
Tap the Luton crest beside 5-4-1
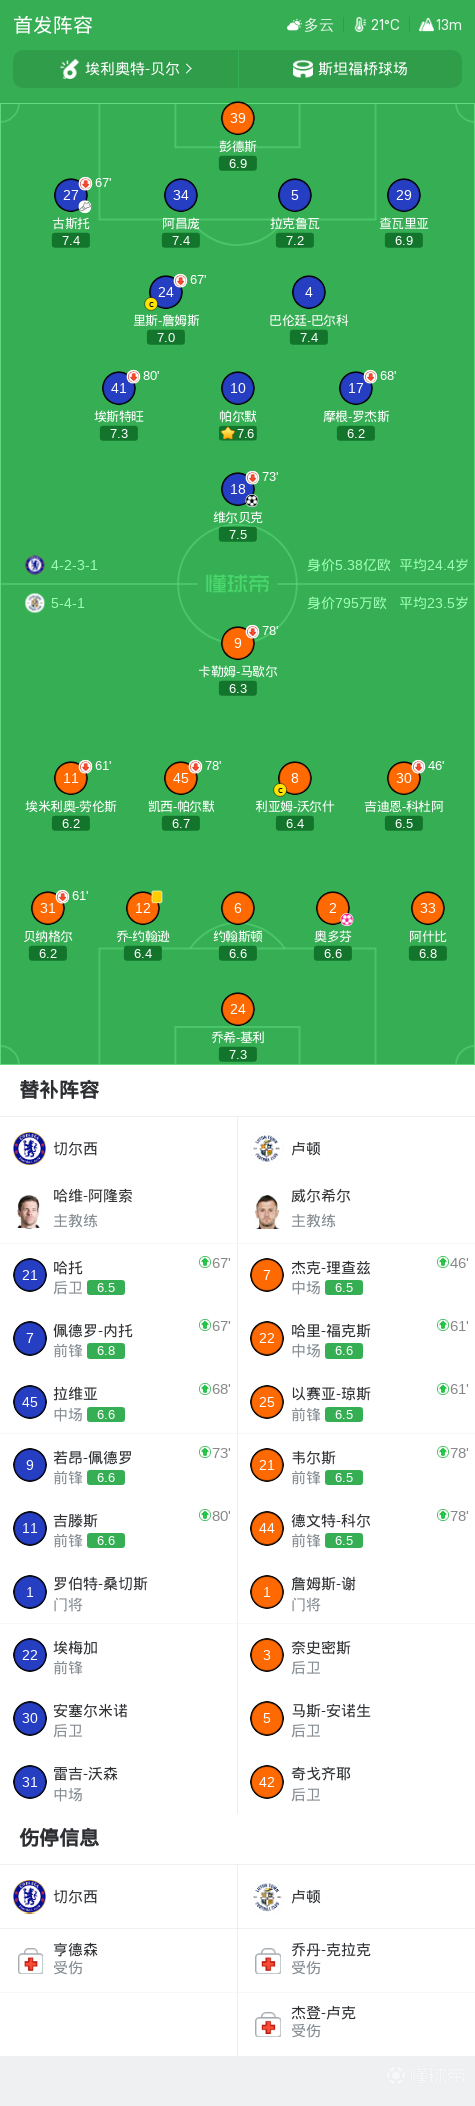click(35, 603)
